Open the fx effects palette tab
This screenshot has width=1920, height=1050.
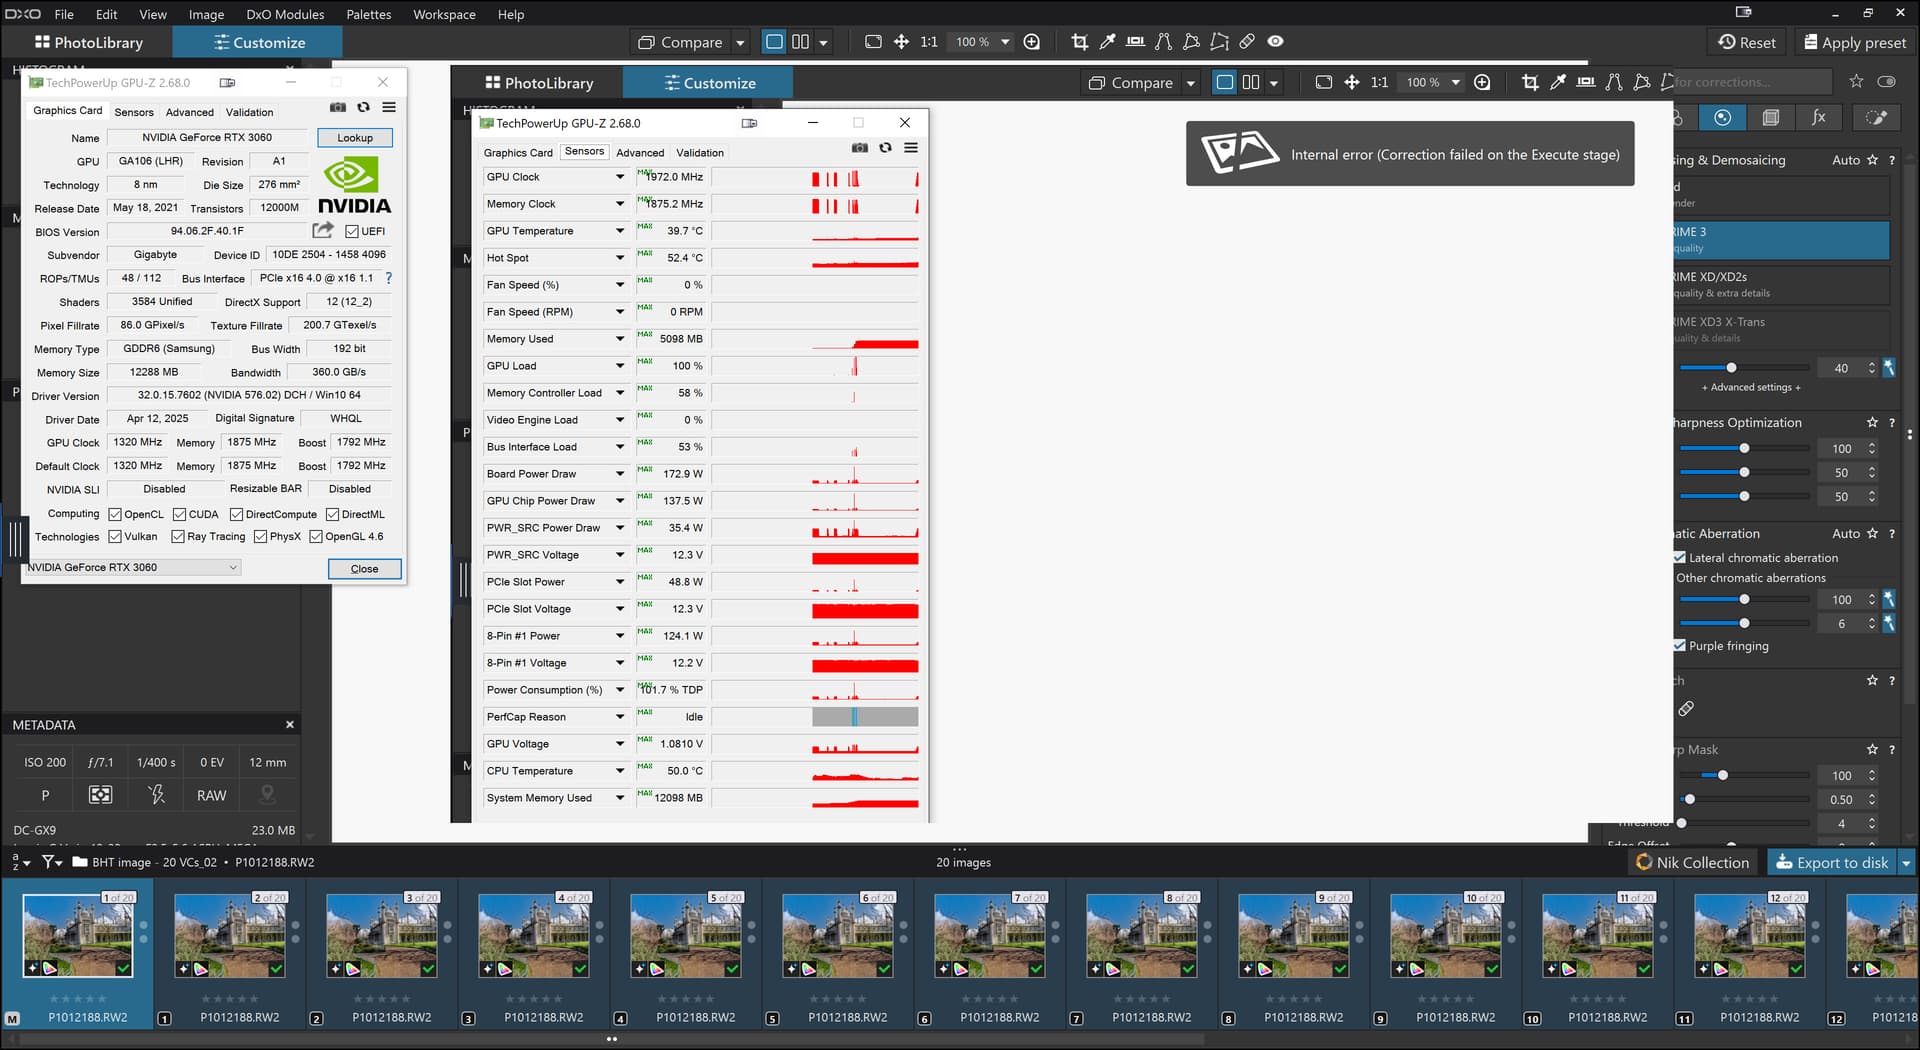pos(1818,118)
